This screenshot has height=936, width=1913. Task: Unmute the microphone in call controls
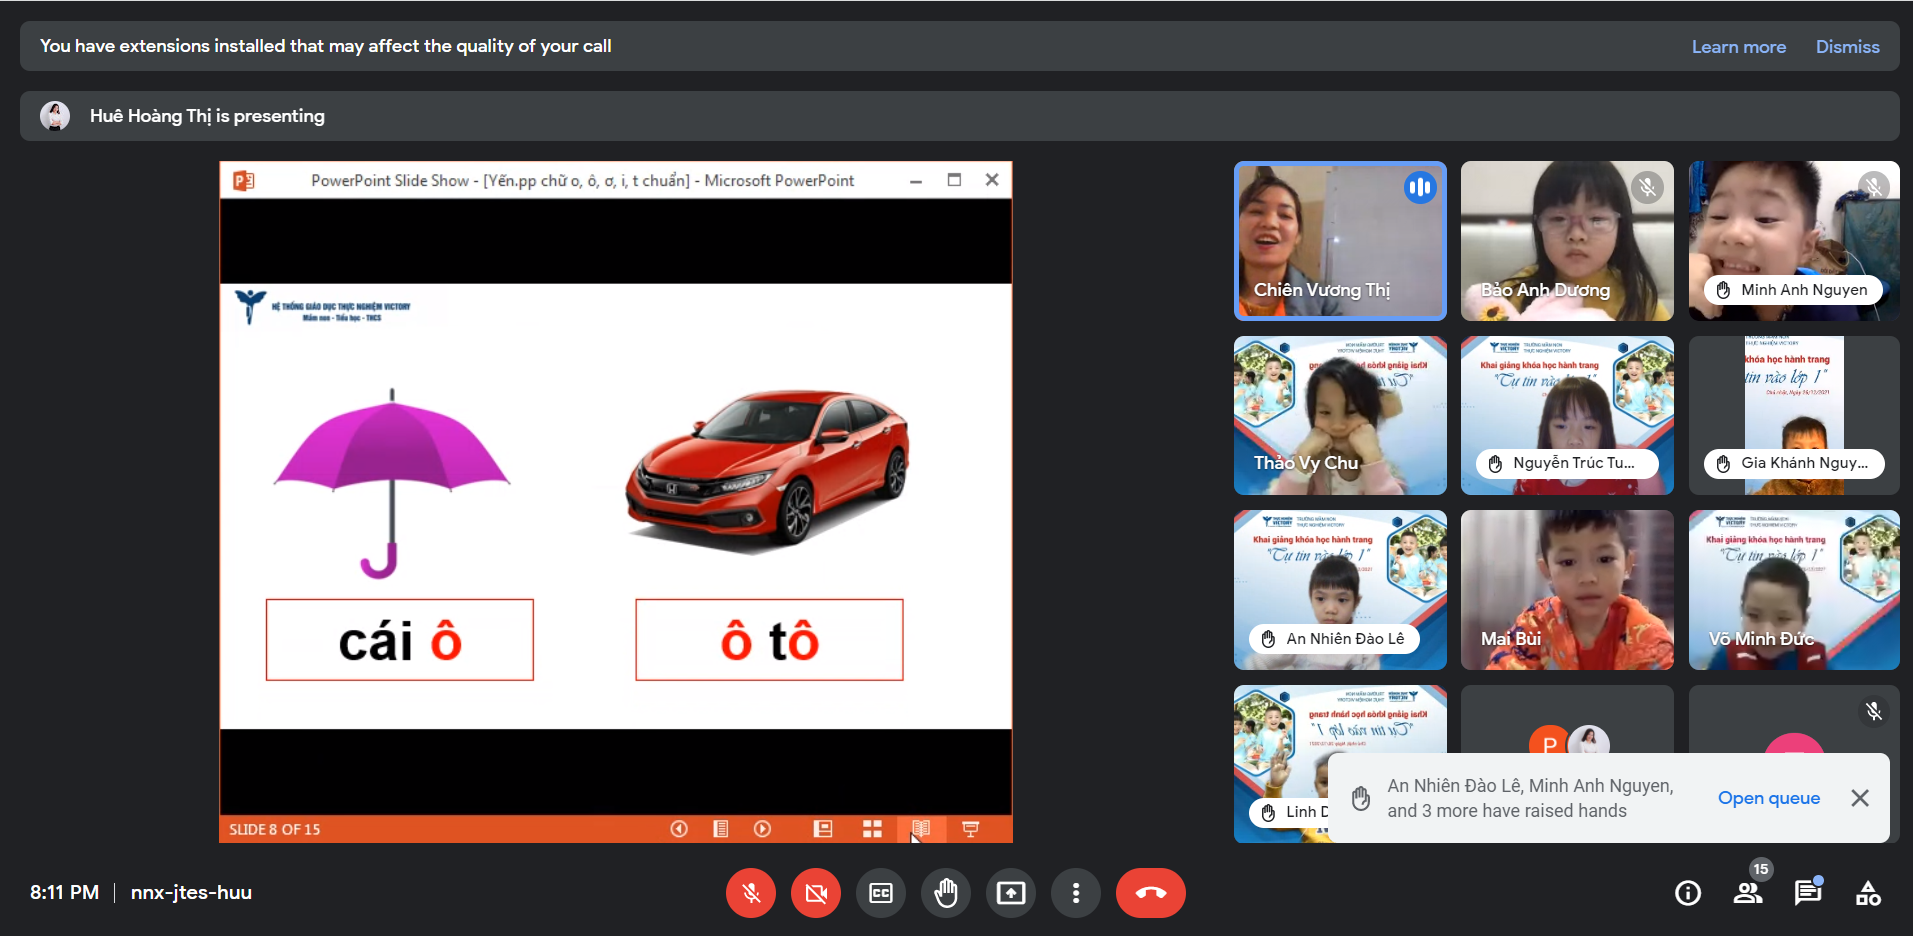[x=751, y=893]
